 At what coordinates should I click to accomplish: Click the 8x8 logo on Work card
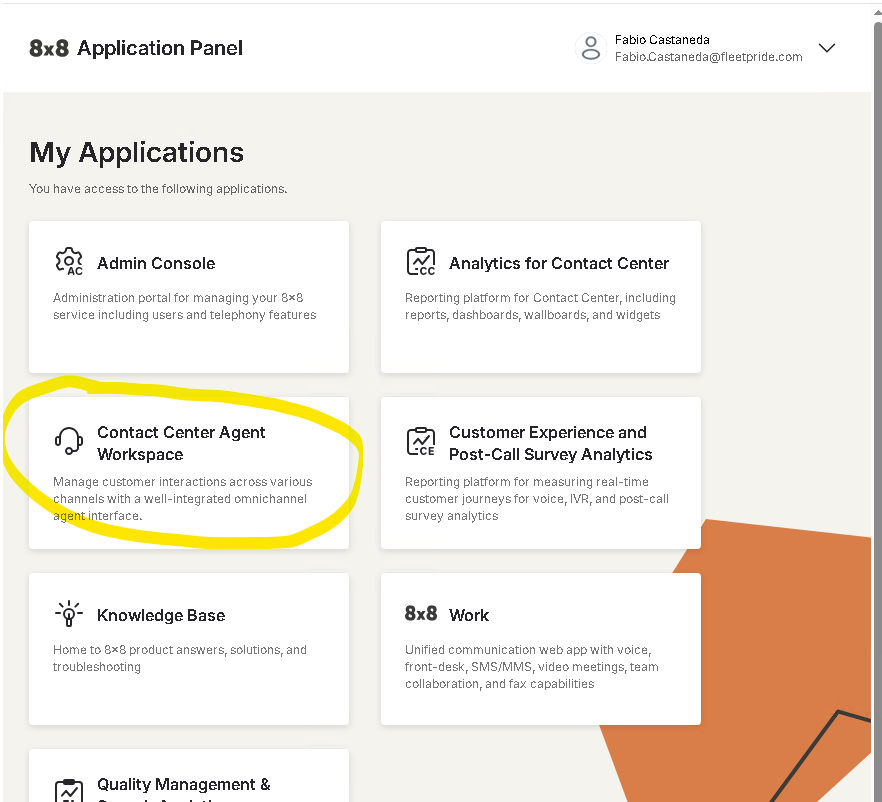[x=421, y=613]
